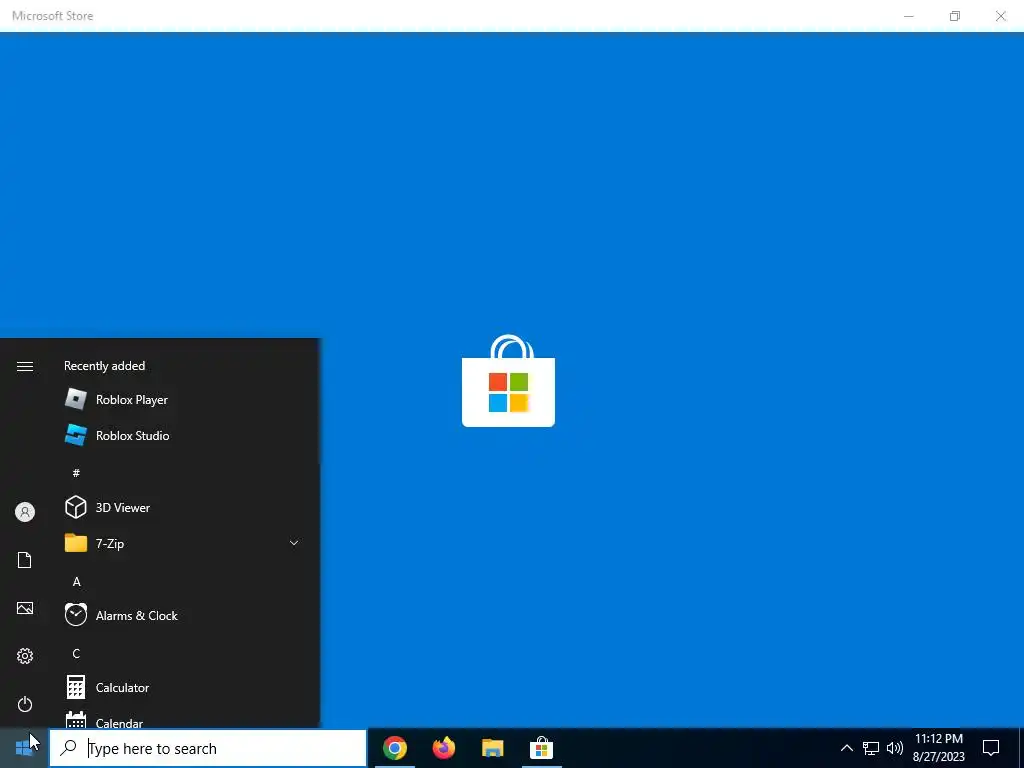Viewport: 1024px width, 768px height.
Task: Open Firefox from the taskbar
Action: pos(443,748)
